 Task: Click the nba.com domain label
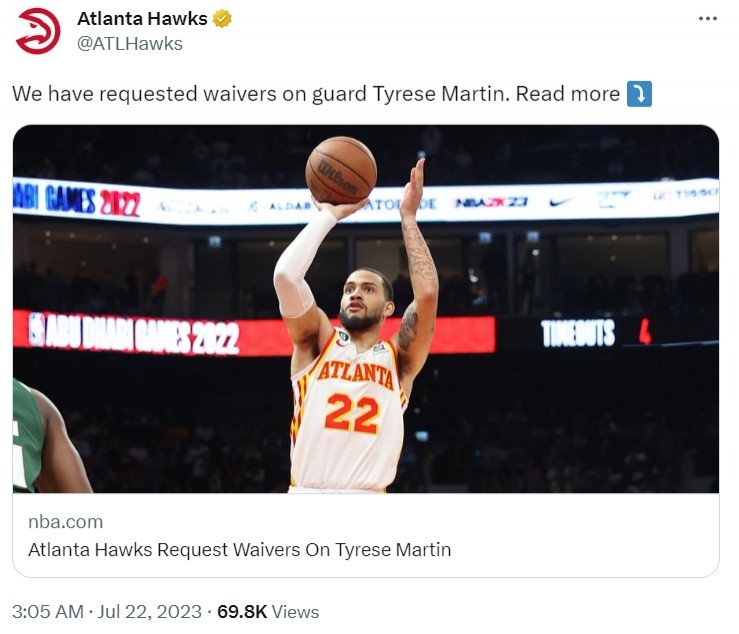[66, 522]
